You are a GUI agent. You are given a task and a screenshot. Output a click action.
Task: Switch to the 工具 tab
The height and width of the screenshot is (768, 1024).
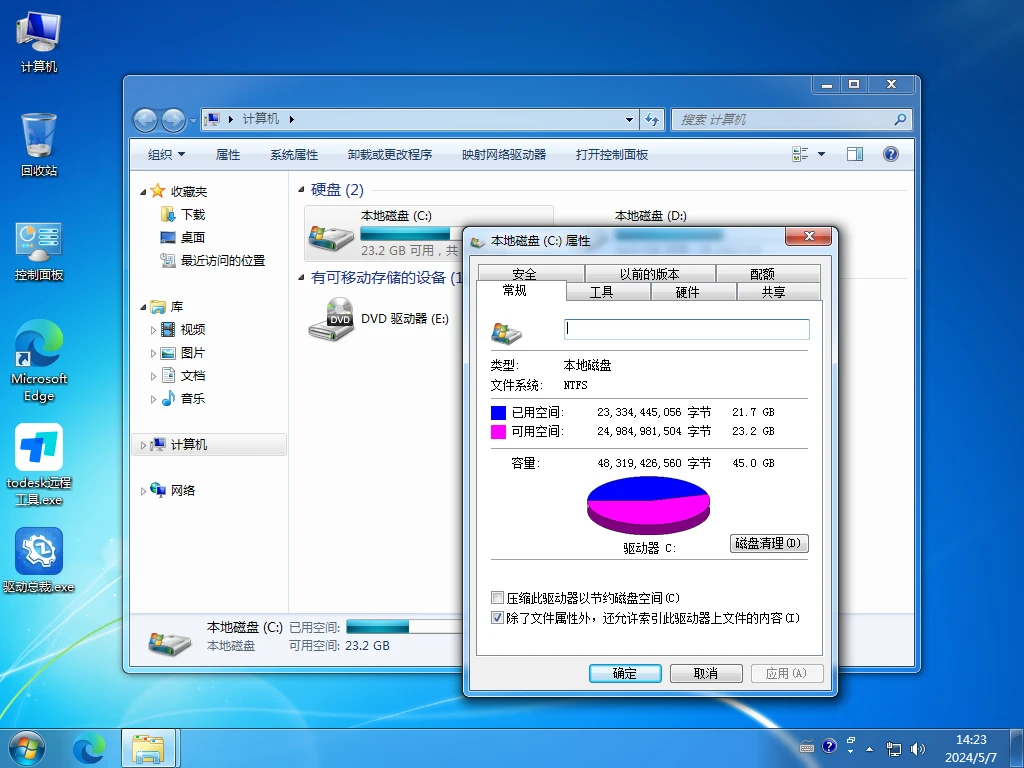coord(601,292)
